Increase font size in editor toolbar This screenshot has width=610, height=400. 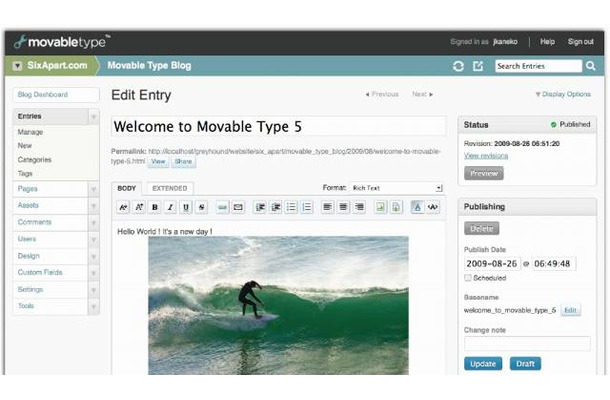click(x=139, y=207)
